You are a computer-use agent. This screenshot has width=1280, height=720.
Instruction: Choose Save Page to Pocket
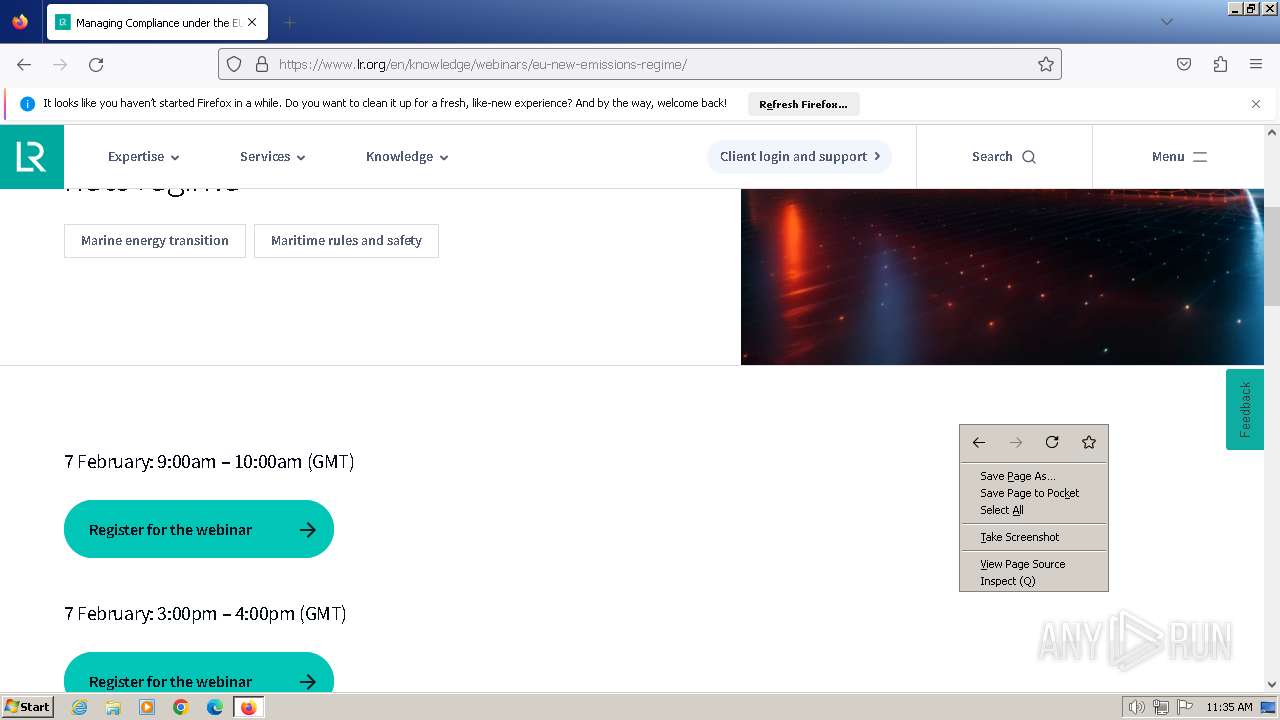point(1034,493)
